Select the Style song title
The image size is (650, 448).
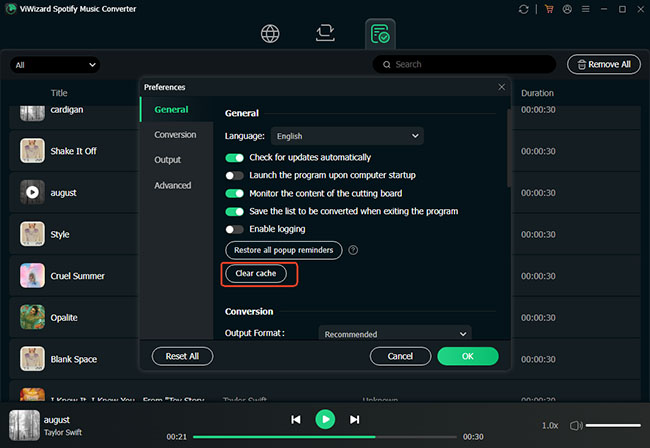click(60, 235)
